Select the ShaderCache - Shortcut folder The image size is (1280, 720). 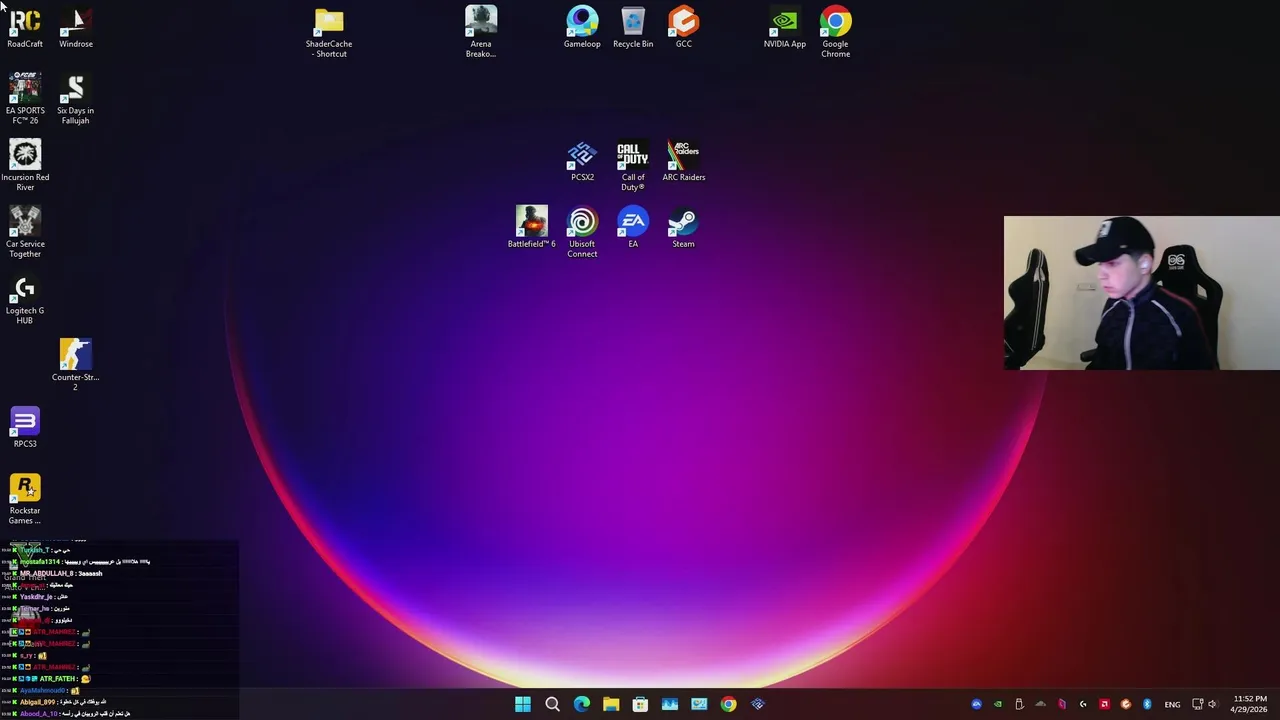(x=329, y=33)
